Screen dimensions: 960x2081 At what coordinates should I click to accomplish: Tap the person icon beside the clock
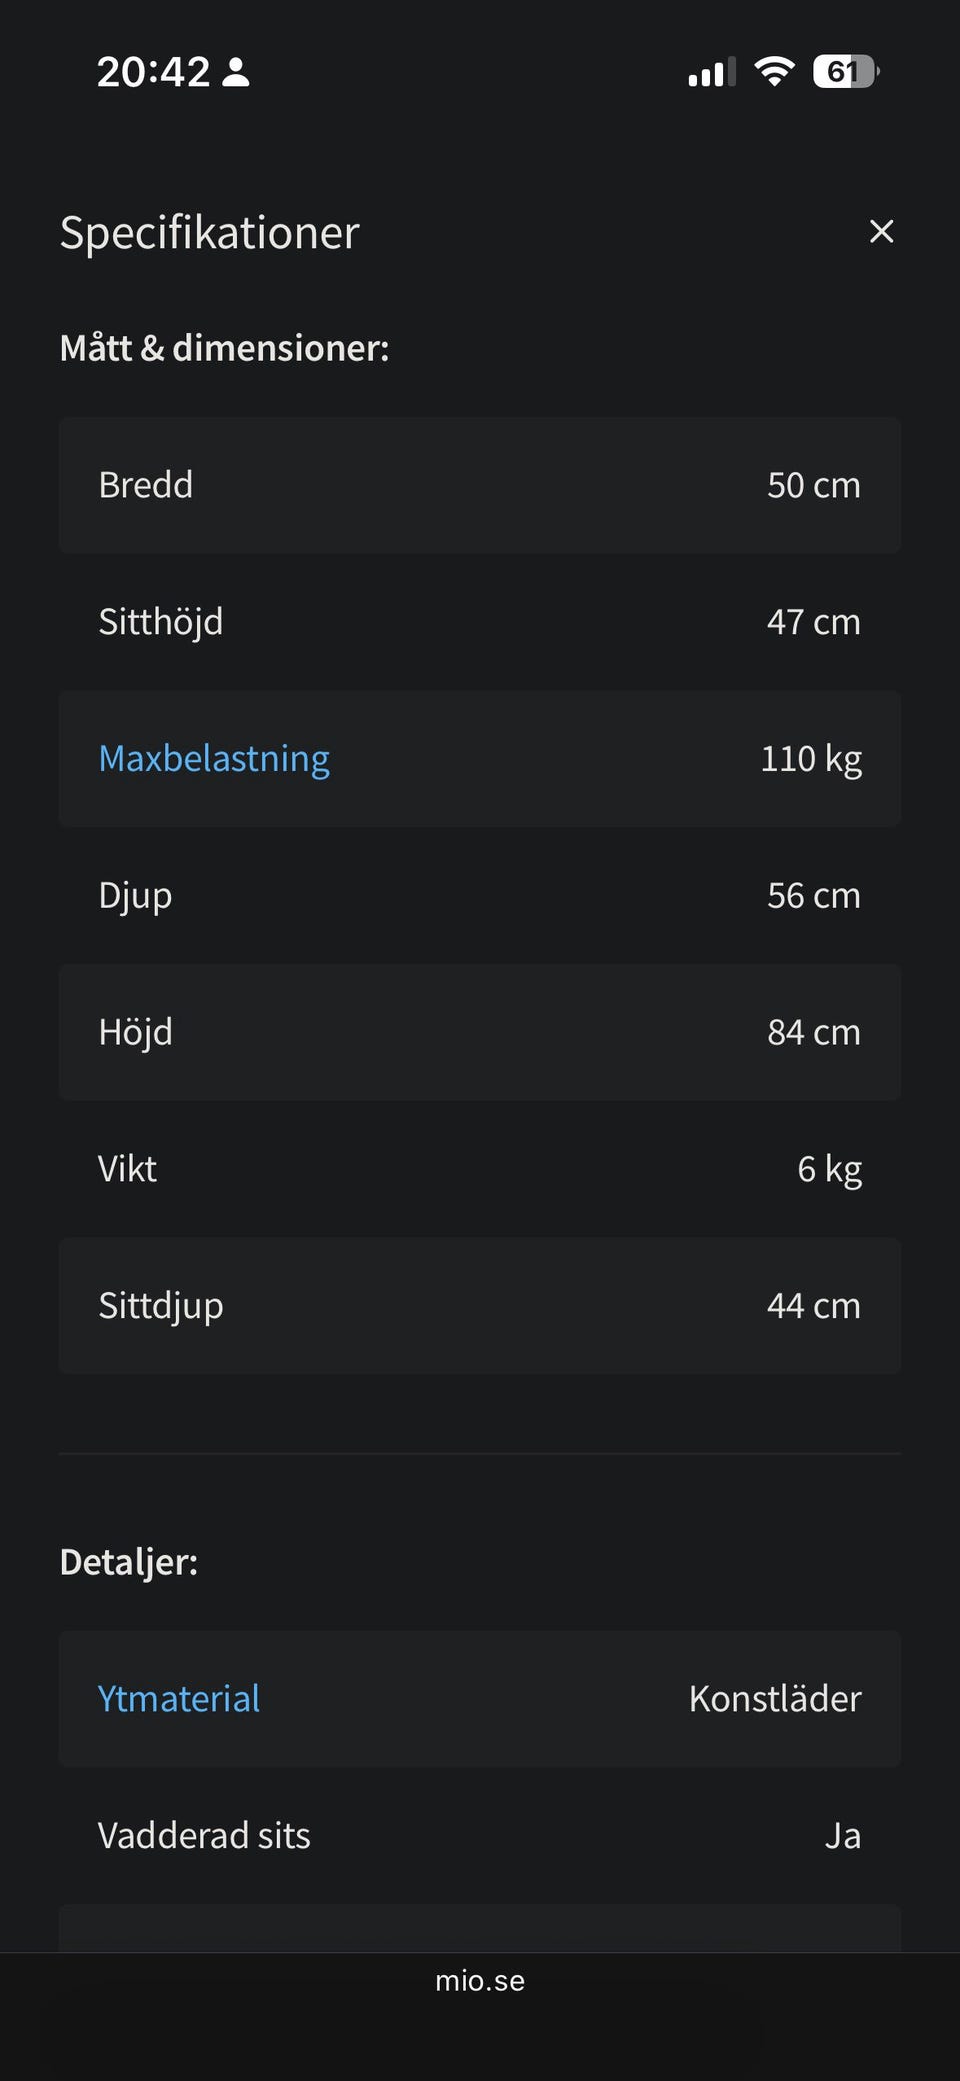236,72
